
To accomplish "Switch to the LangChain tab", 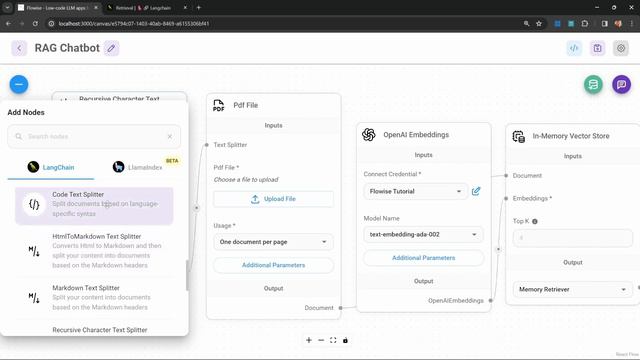I will (x=51, y=167).
